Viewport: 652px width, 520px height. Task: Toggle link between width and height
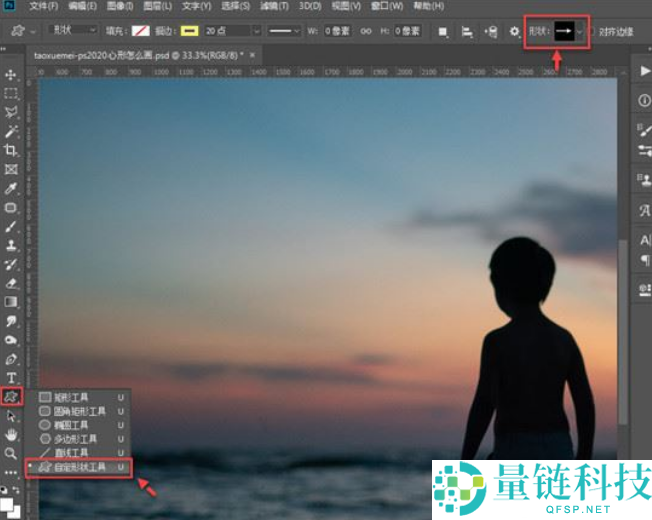(x=366, y=31)
